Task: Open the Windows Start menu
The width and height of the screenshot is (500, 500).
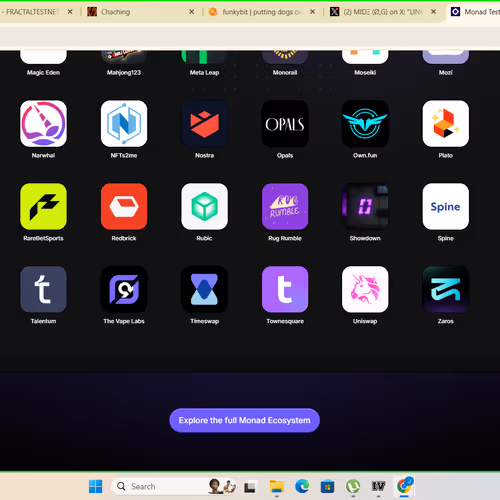Action: point(96,486)
